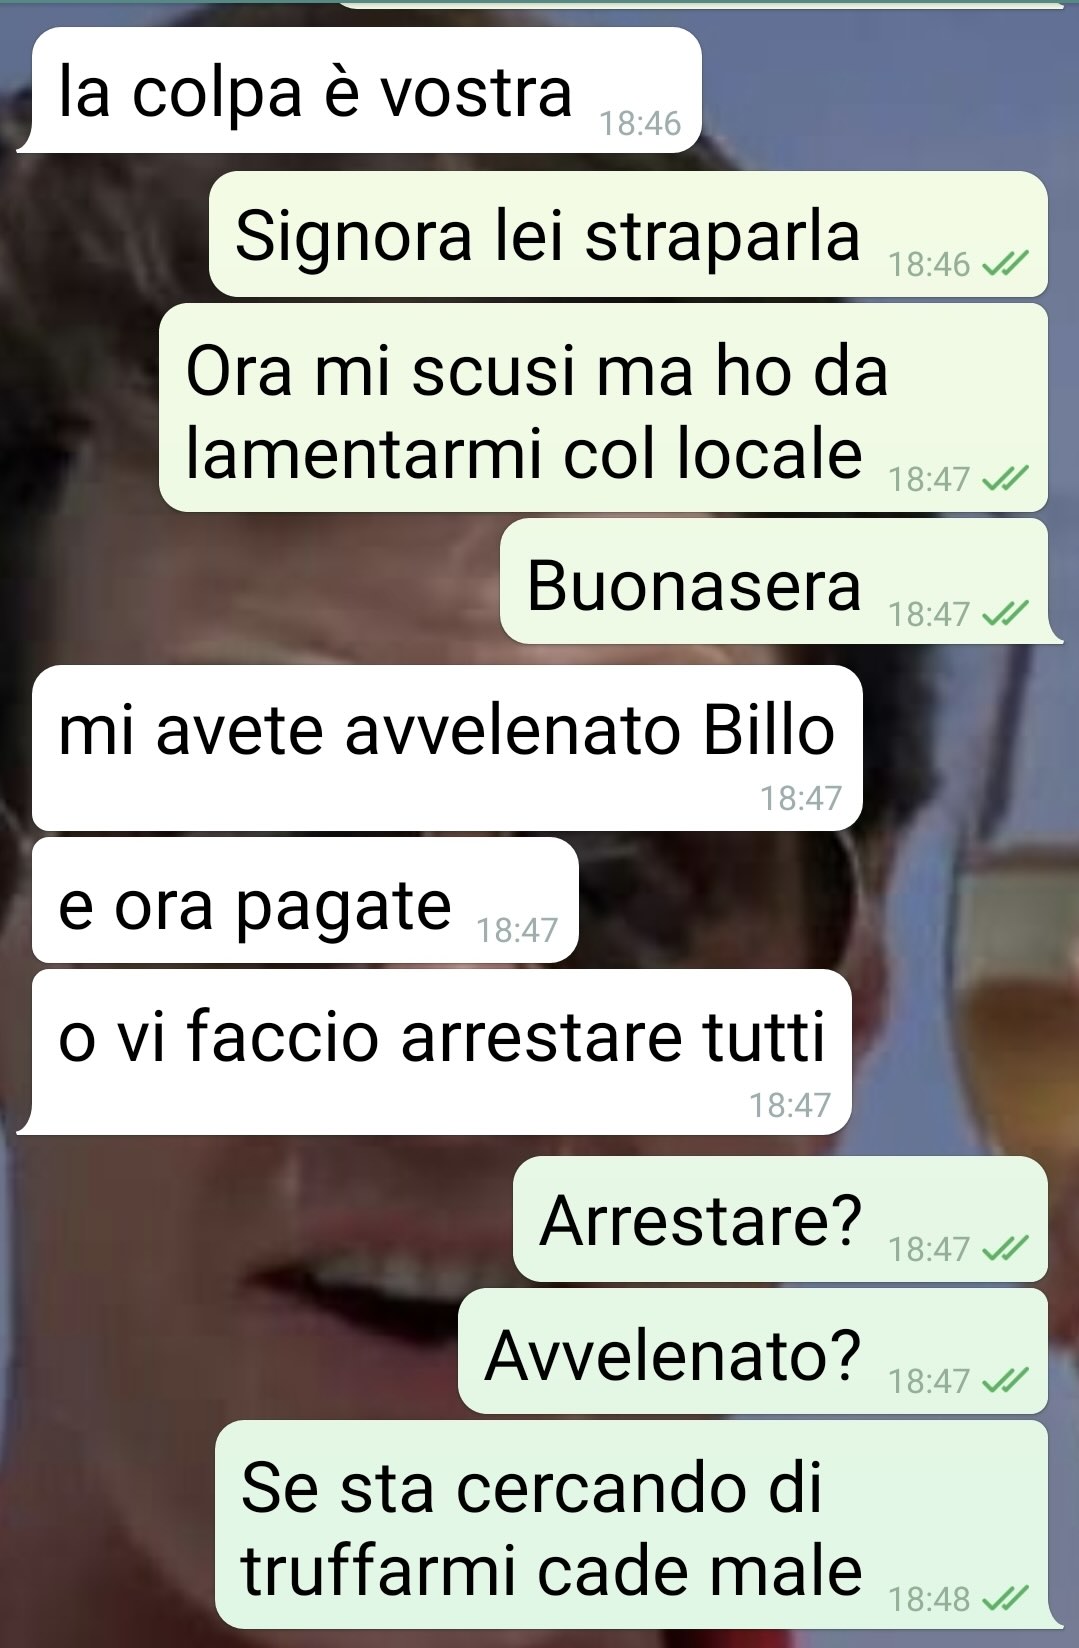Viewport: 1079px width, 1648px height.
Task: Select the 'mi avete avvelenato Billo' message
Action: pos(447,748)
